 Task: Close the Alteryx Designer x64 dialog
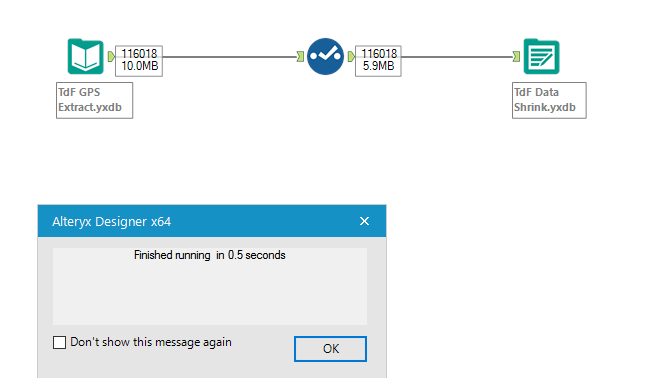pyautogui.click(x=364, y=221)
